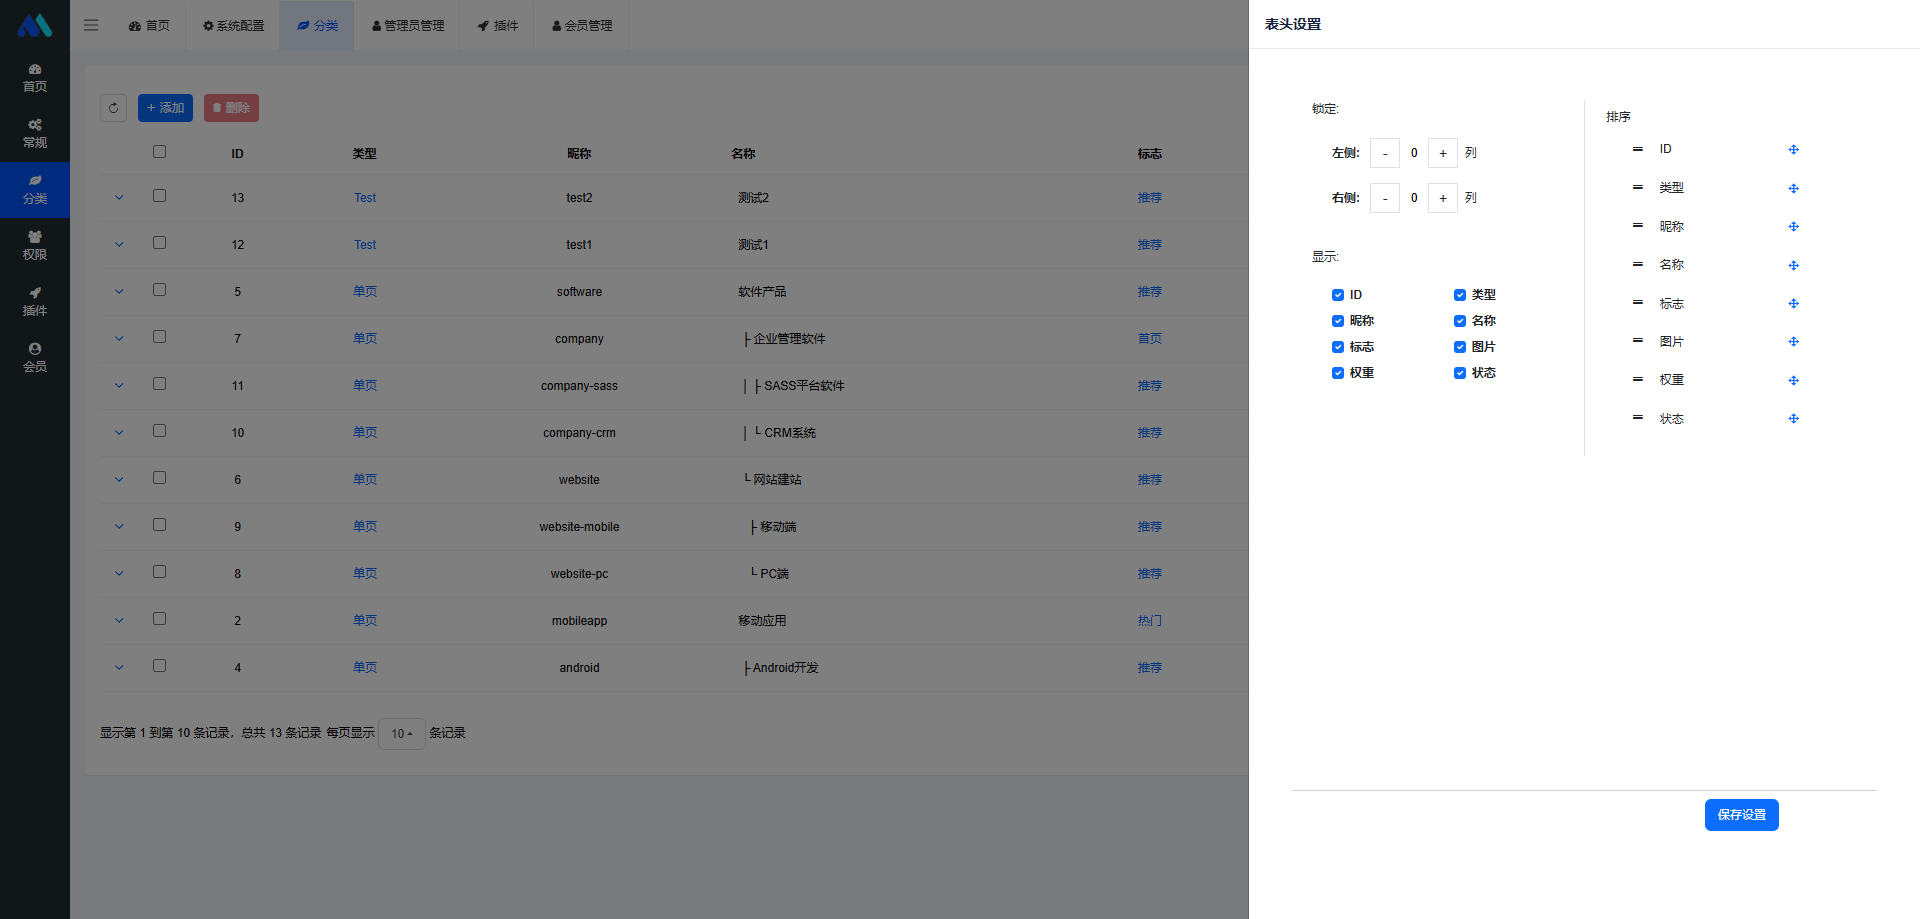Screen dimensions: 1920x919
Task: Click the 单页 type link for software
Action: [365, 292]
